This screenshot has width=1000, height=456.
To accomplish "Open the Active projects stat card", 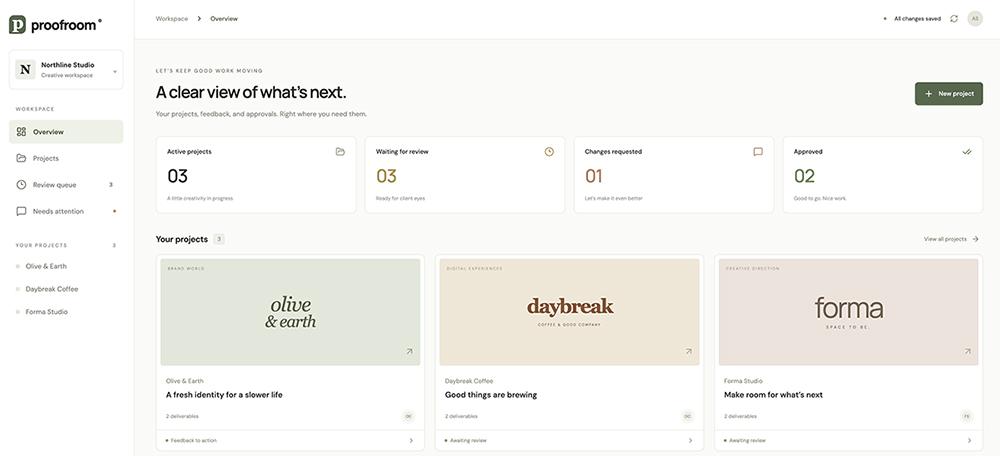I will click(256, 175).
